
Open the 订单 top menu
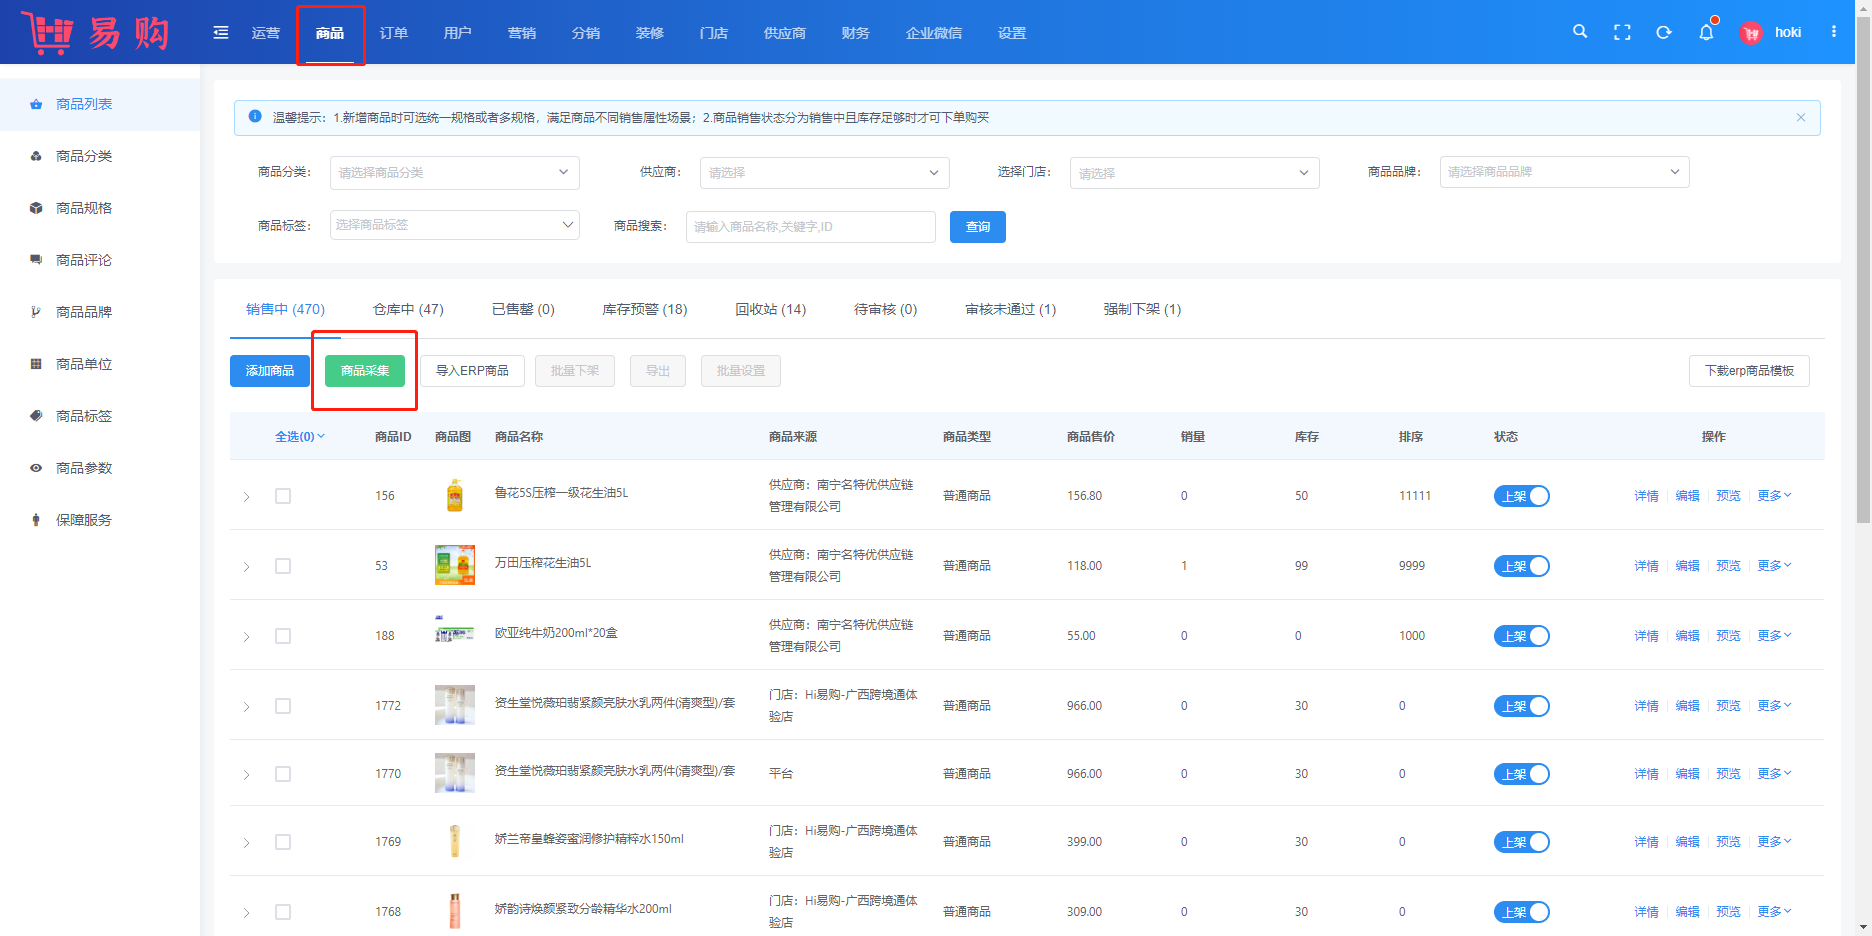point(393,33)
